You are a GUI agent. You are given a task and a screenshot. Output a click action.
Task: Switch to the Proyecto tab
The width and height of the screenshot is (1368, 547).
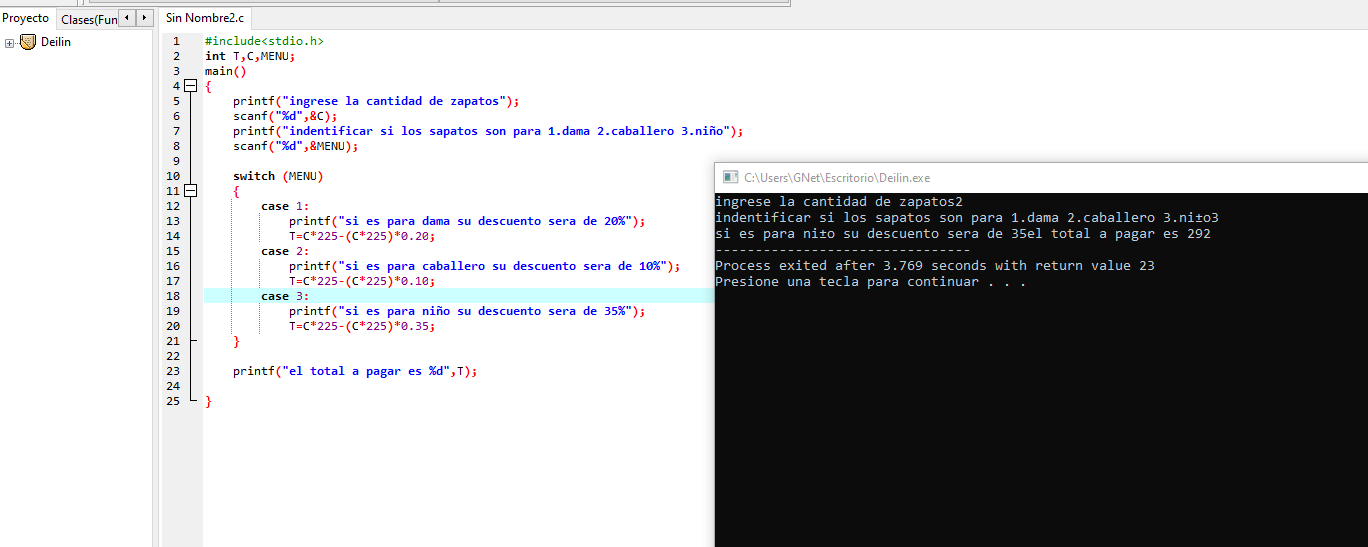click(x=26, y=18)
